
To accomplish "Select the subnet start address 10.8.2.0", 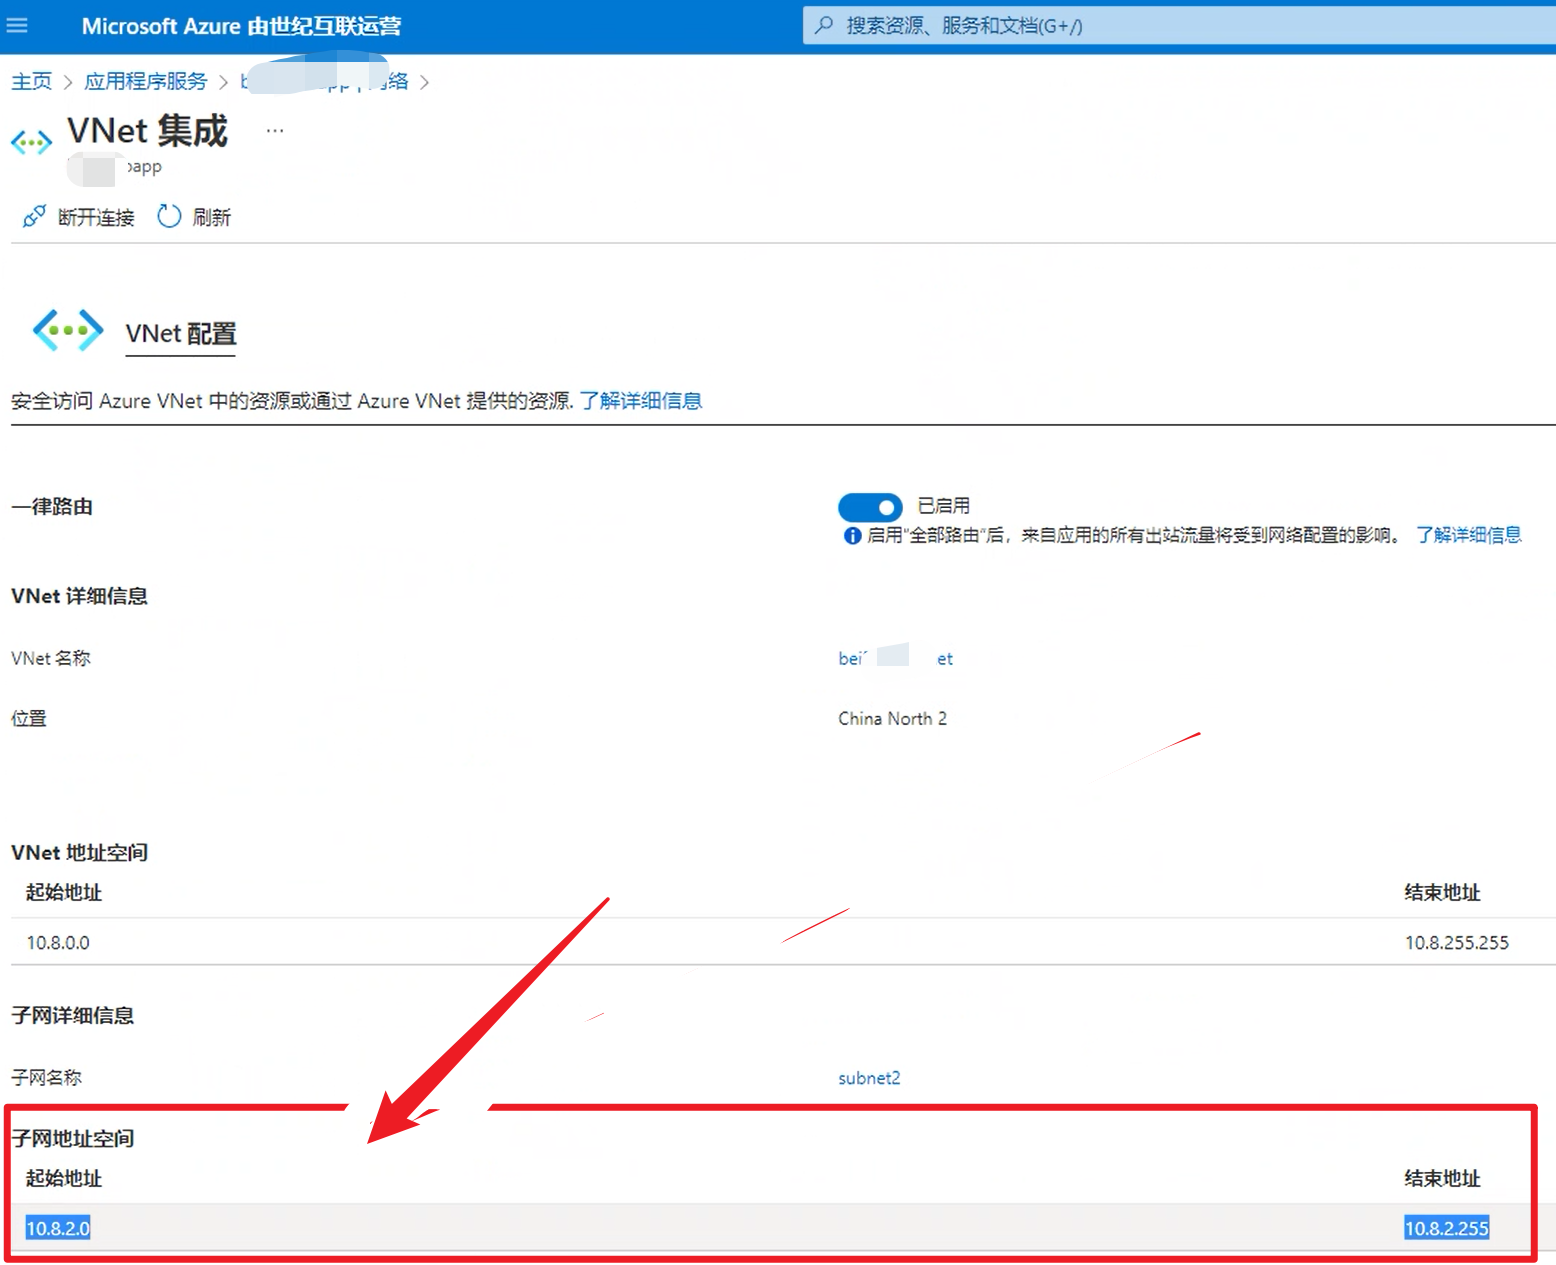I will click(58, 1228).
